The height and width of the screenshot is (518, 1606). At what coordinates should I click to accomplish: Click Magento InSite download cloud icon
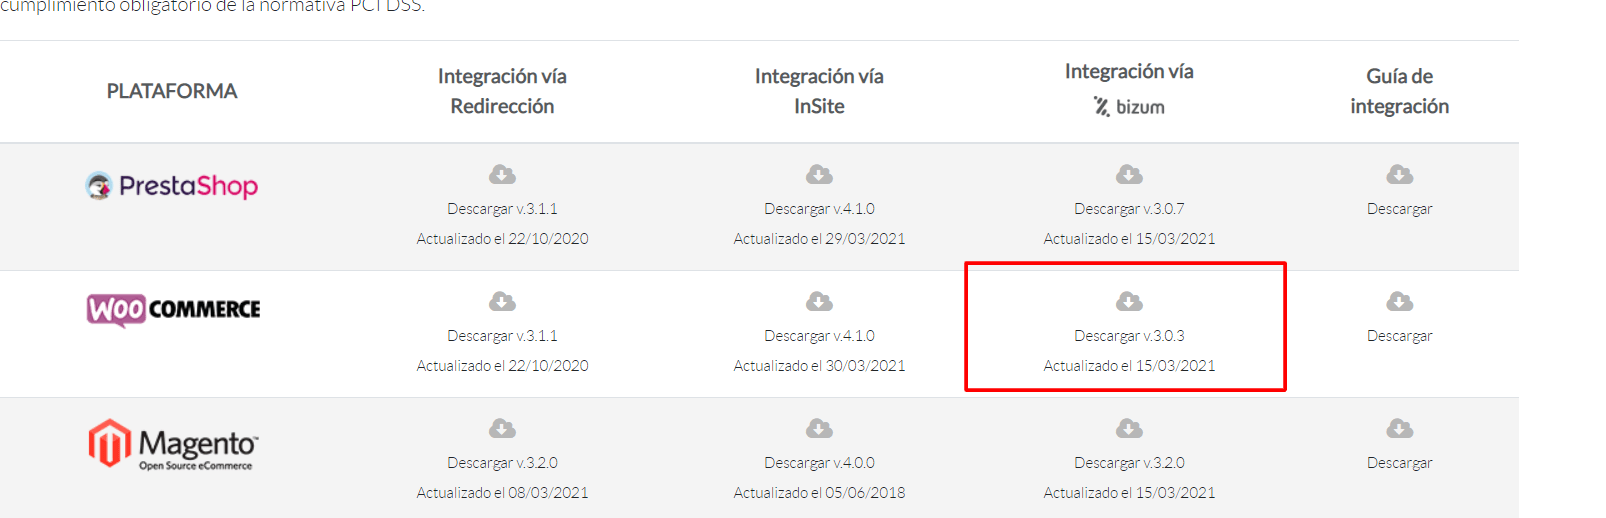[819, 429]
